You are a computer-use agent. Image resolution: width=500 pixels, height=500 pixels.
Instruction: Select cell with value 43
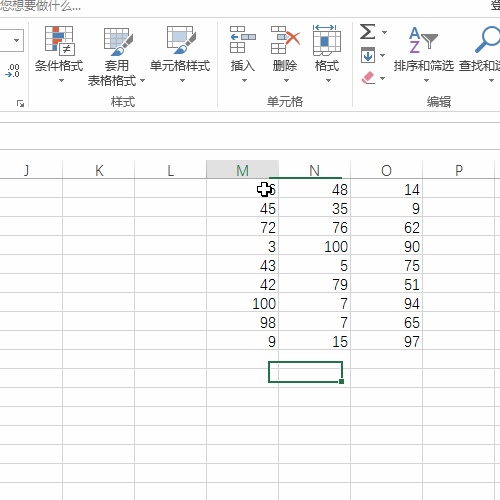click(x=242, y=265)
